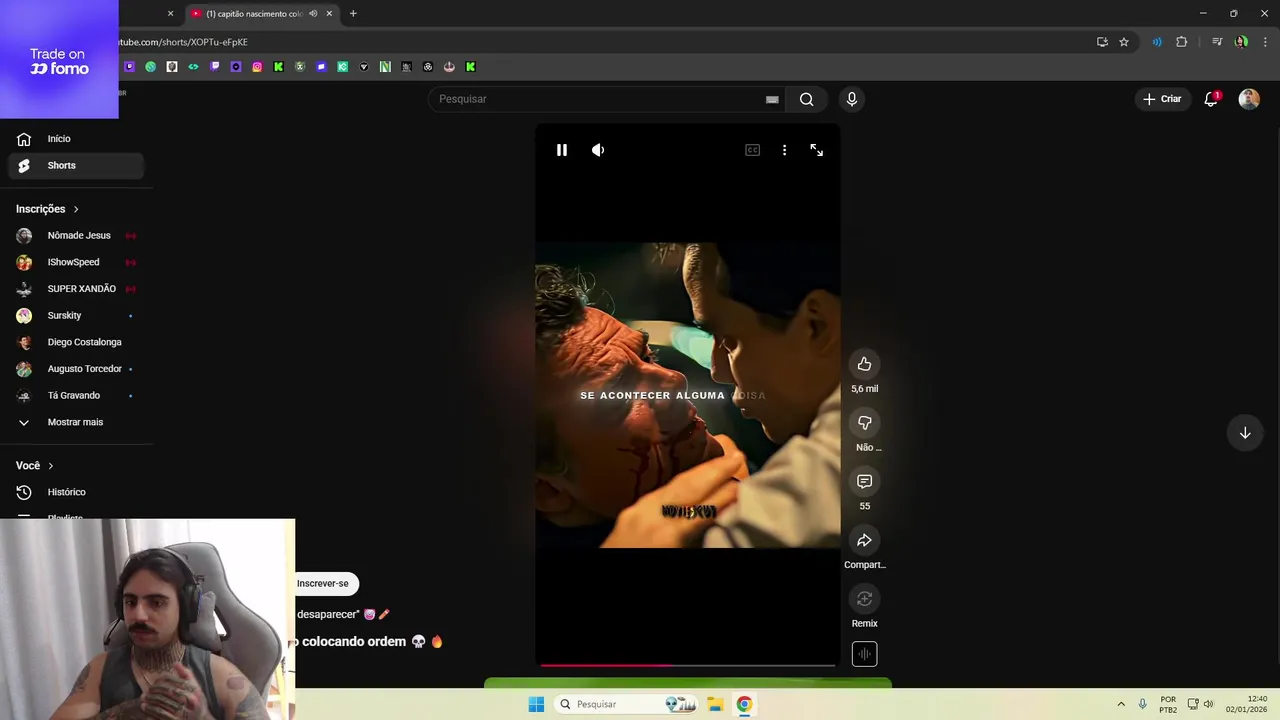The width and height of the screenshot is (1280, 720).
Task: Open Histórico in sidebar
Action: point(76,492)
